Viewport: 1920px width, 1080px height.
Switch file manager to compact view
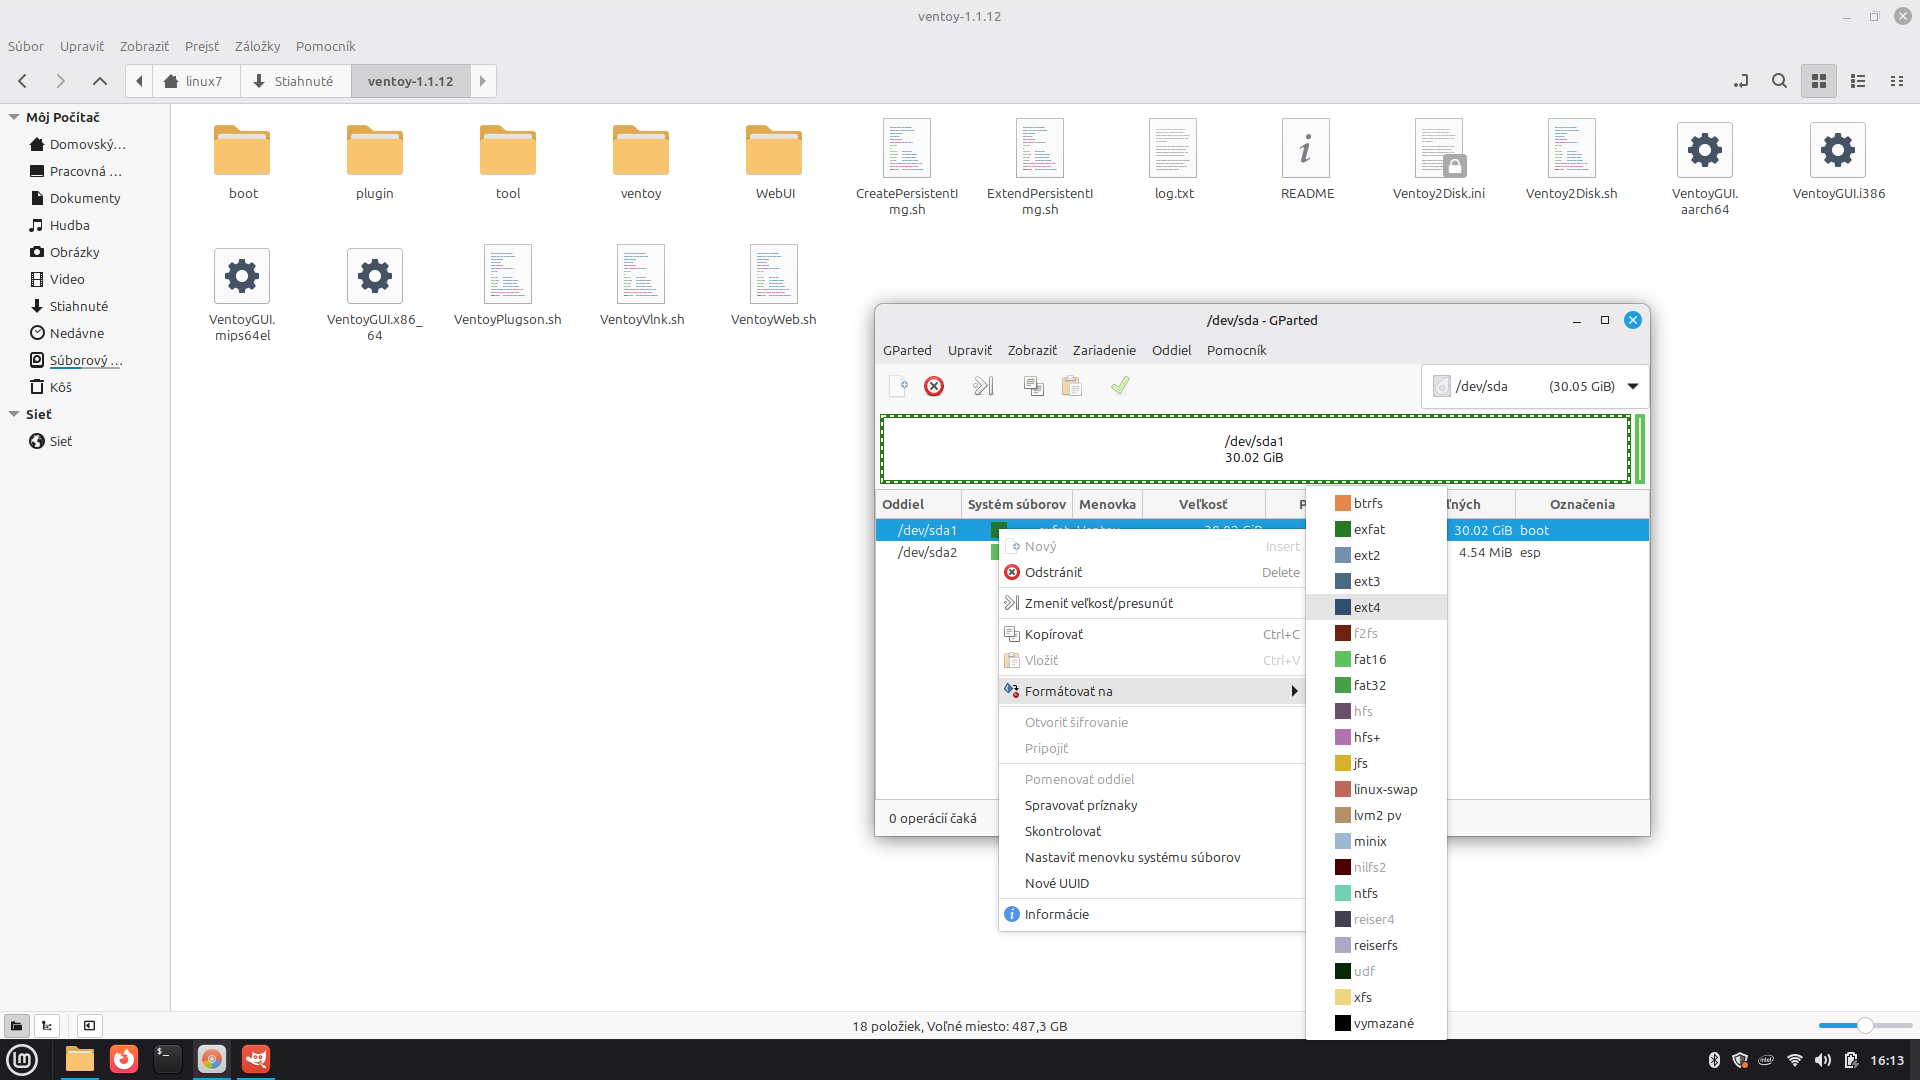(x=1896, y=81)
